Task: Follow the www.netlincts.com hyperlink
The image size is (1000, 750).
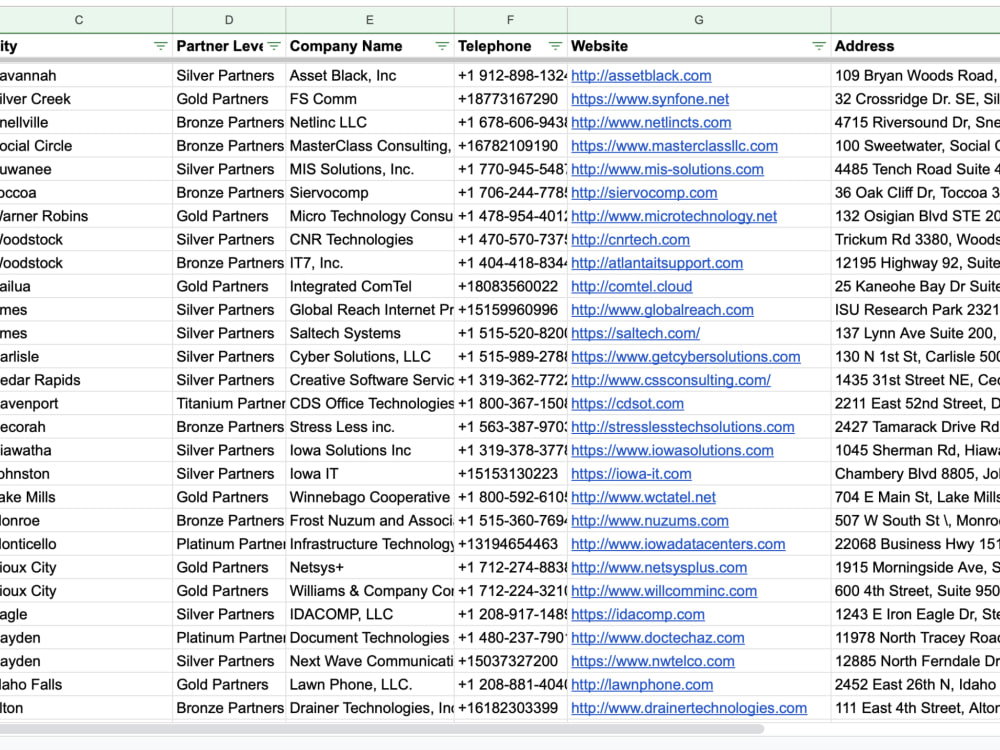Action: pyautogui.click(x=651, y=122)
